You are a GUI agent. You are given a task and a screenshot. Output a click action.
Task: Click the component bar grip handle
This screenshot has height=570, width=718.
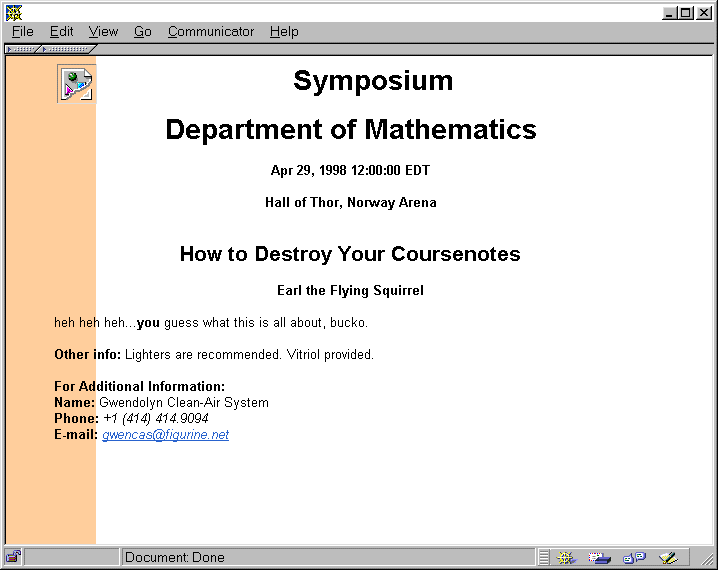[543, 557]
